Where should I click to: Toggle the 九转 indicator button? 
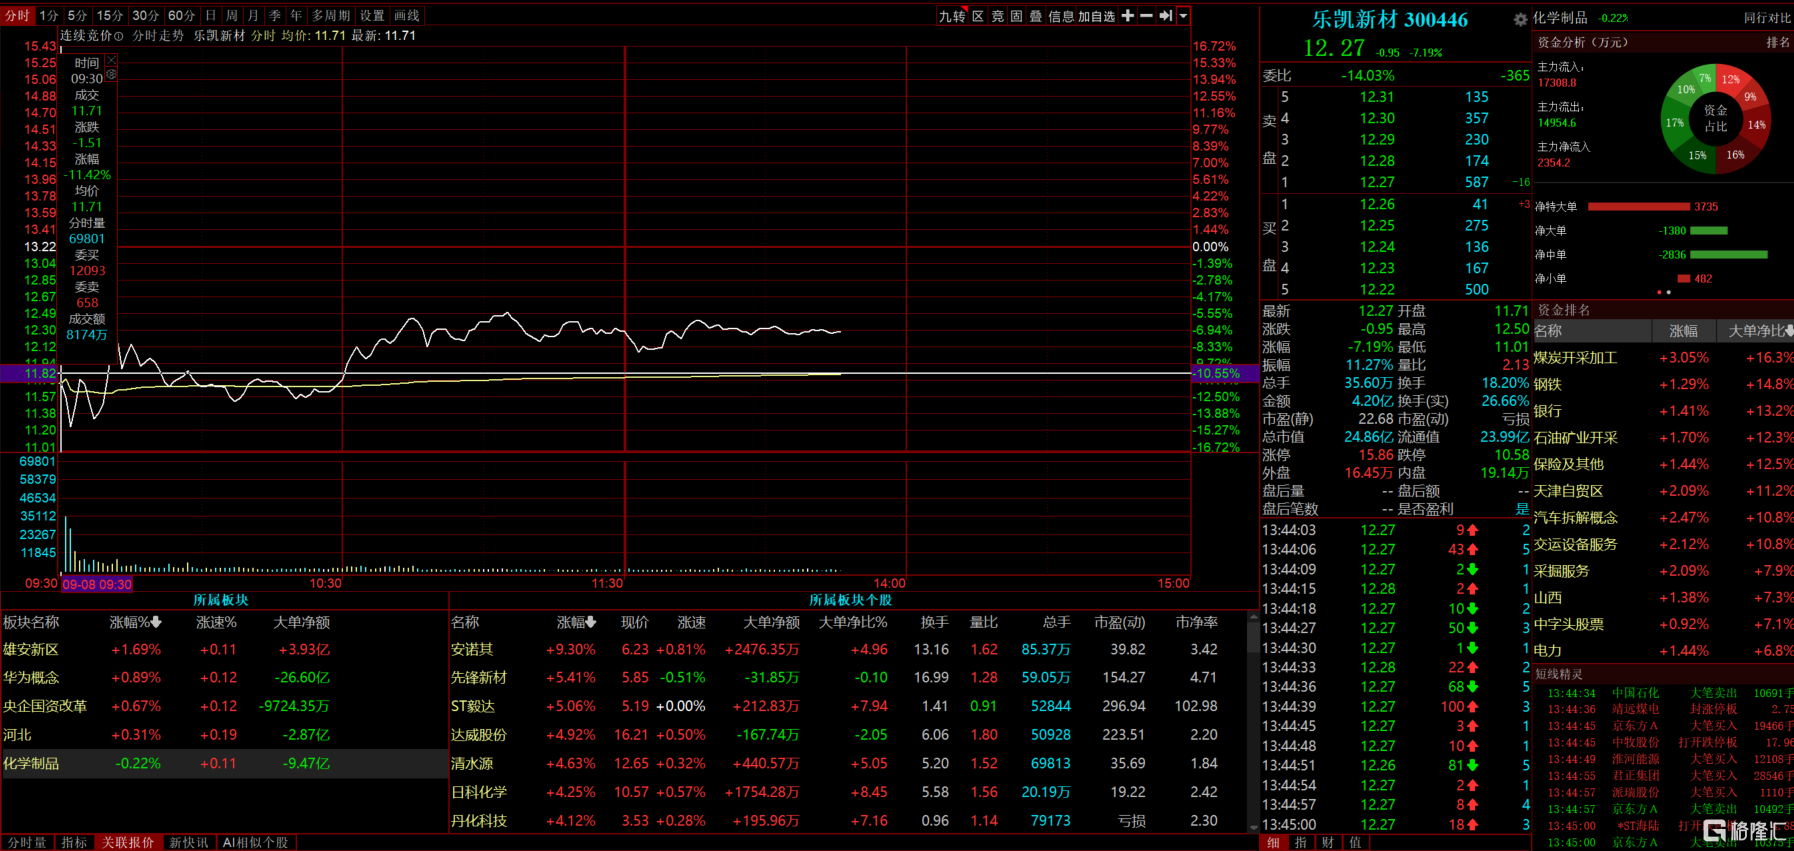952,16
